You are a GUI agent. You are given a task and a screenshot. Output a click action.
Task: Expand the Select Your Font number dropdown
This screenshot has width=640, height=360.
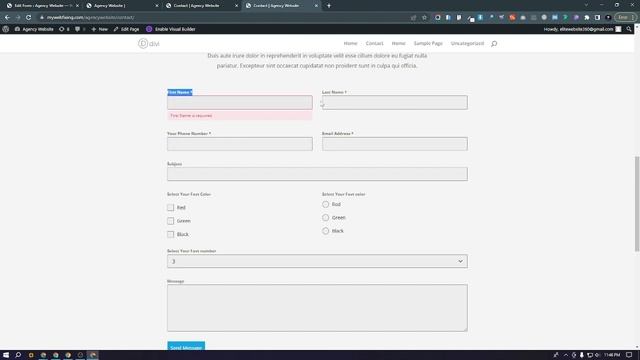coord(317,261)
